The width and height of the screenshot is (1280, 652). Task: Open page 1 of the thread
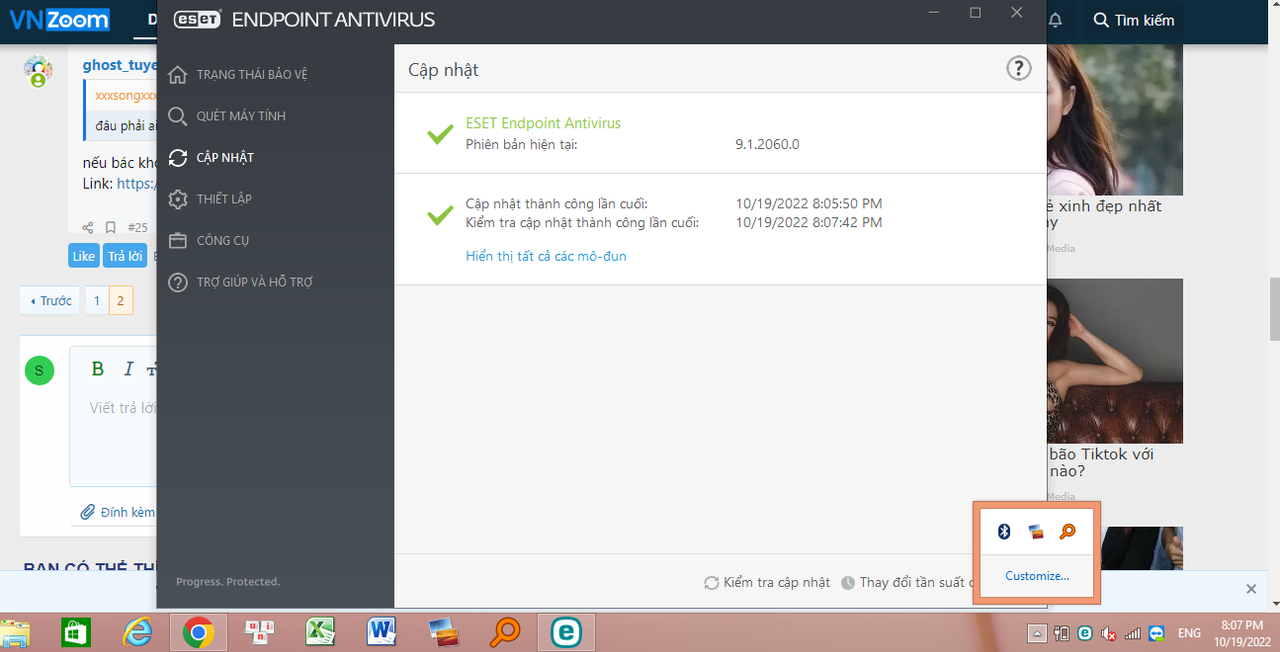97,301
